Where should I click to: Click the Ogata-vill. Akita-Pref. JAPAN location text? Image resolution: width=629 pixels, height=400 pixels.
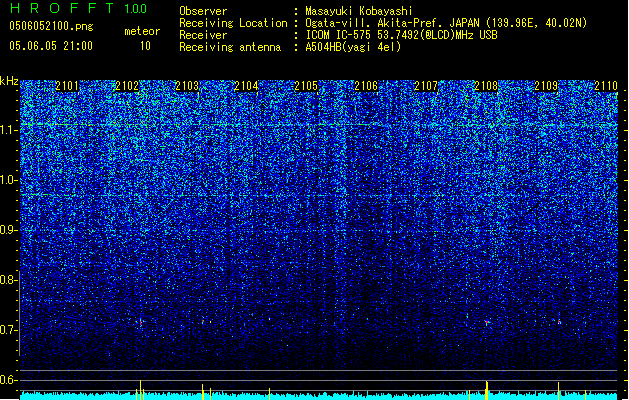[446, 23]
